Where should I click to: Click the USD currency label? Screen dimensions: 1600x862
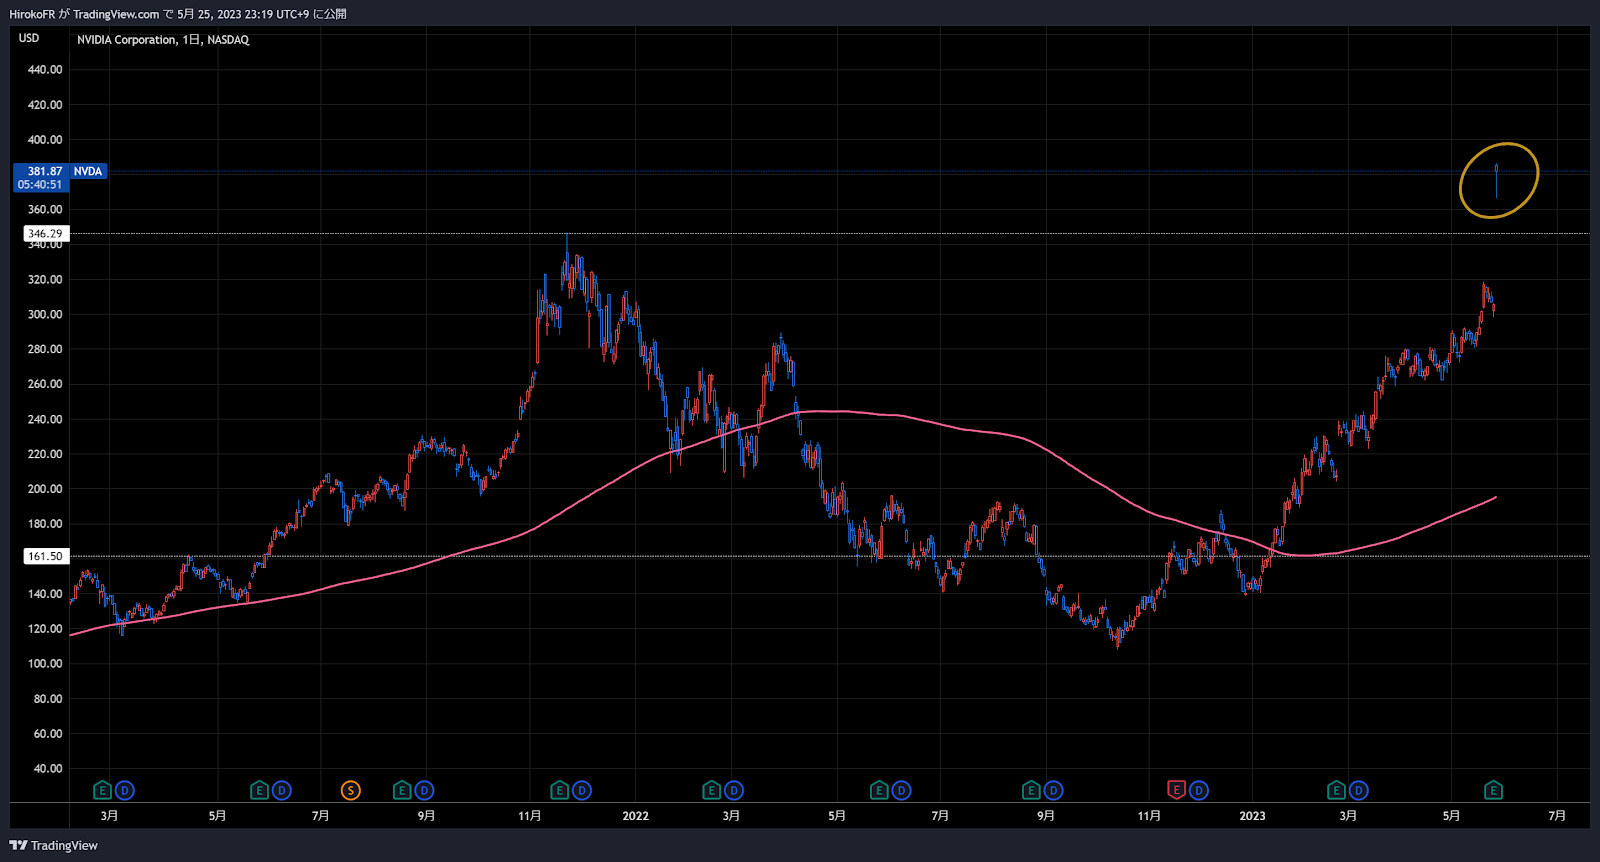pos(29,38)
